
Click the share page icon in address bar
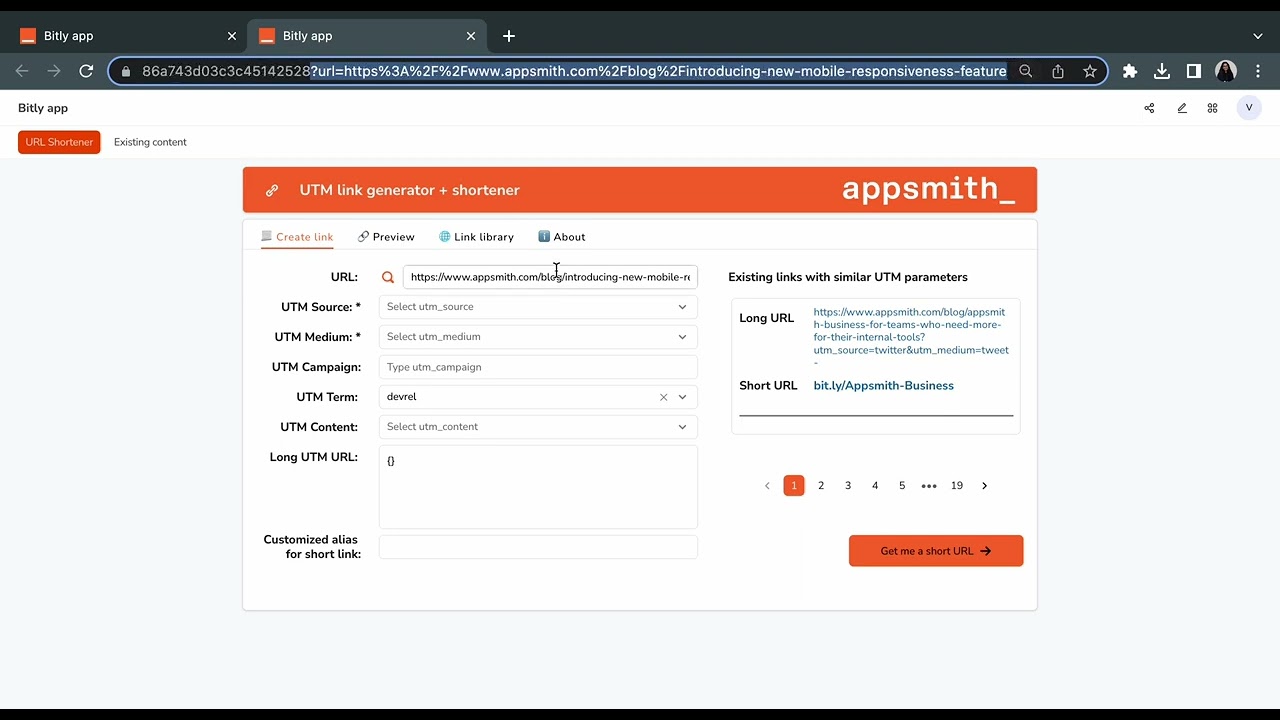coord(1058,71)
